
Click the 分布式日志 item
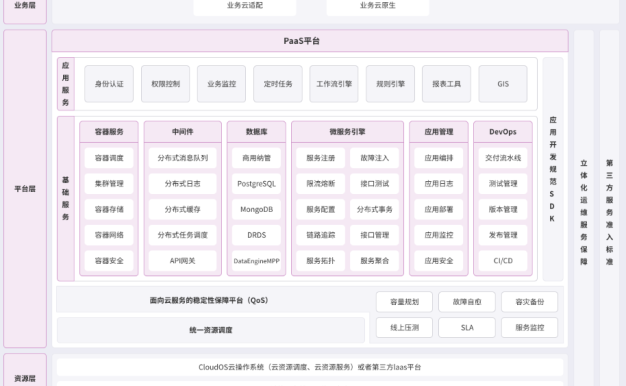click(x=182, y=184)
